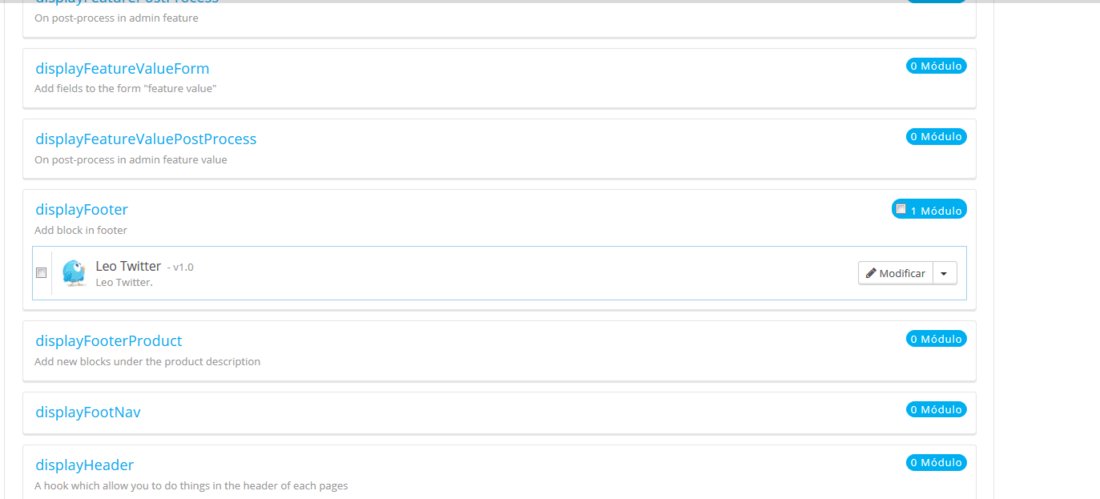Tick the Leo Twitter module checkbox
The height and width of the screenshot is (499, 1100).
(41, 272)
